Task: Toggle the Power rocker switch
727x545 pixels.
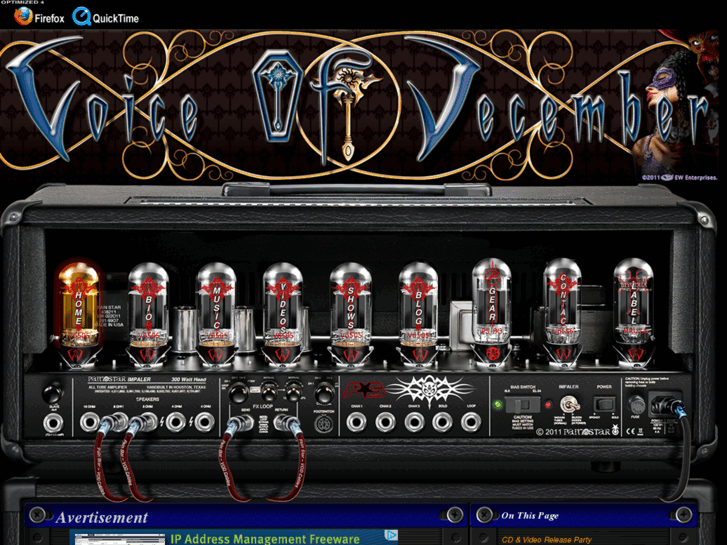Action: [x=605, y=404]
